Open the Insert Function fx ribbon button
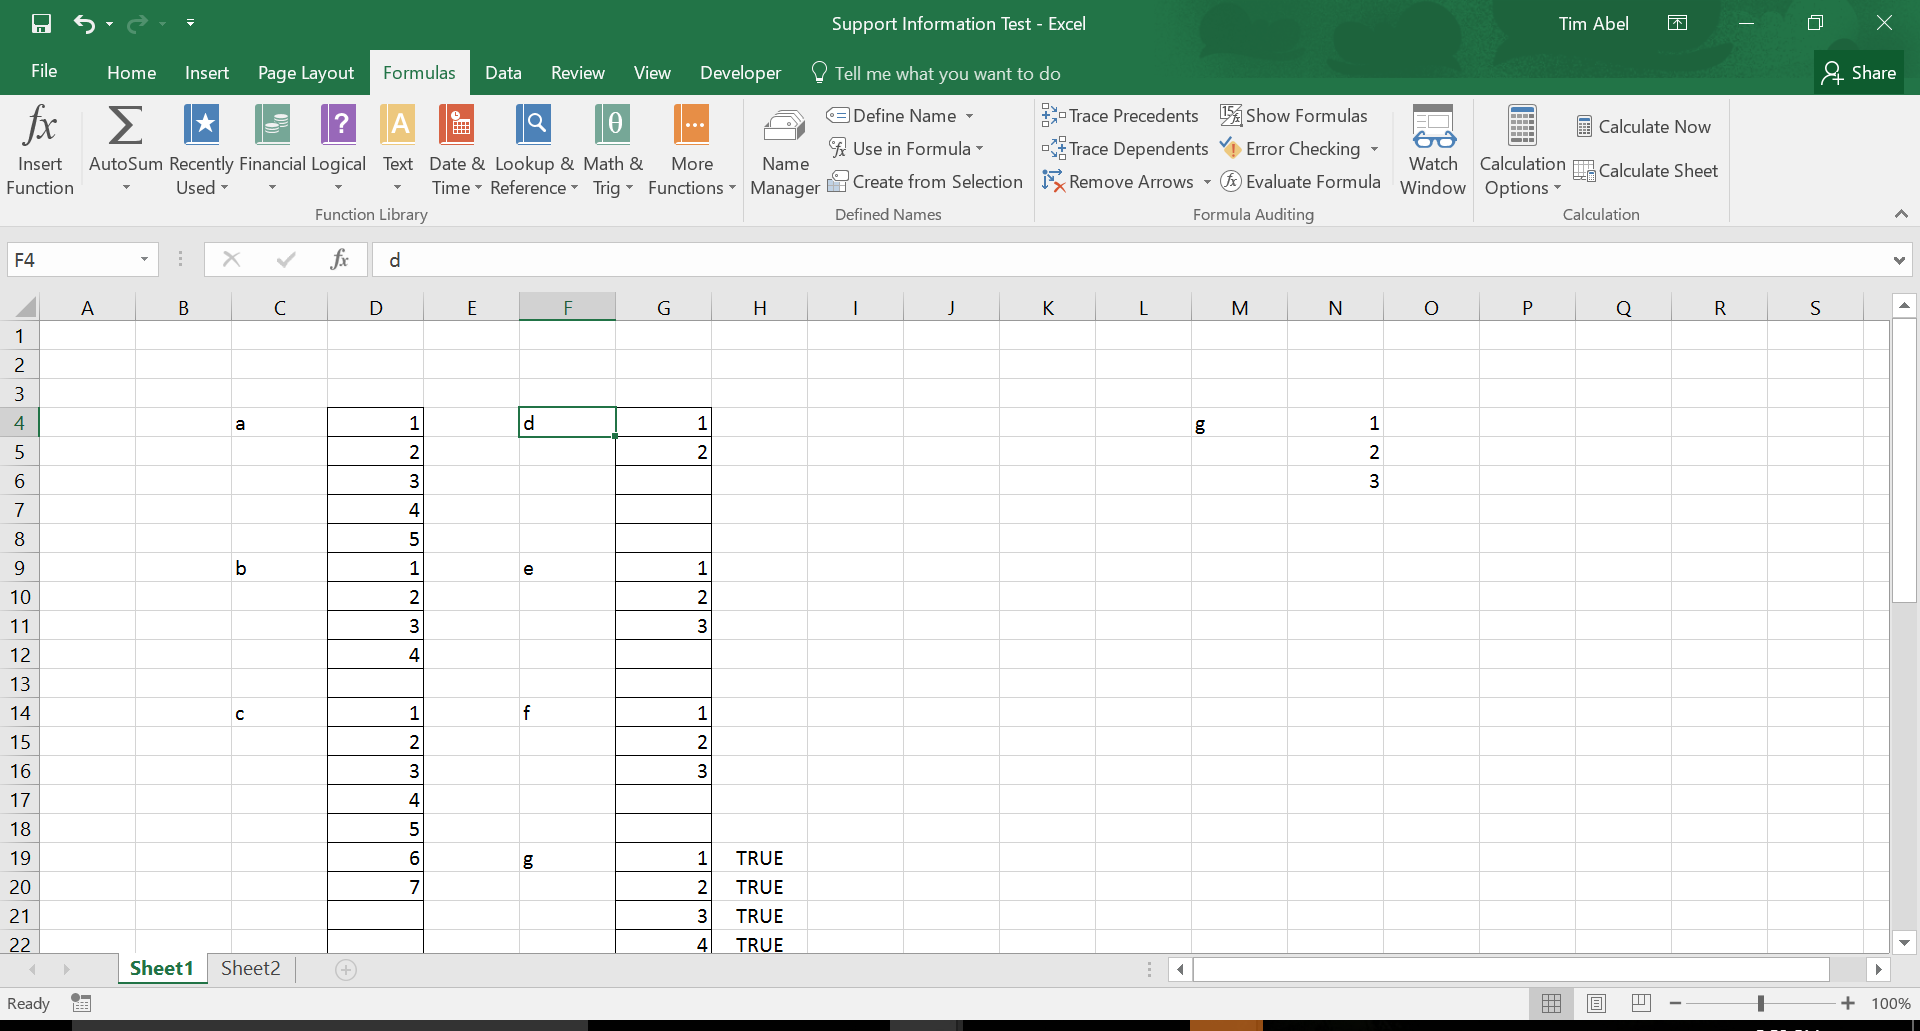This screenshot has width=1920, height=1031. click(x=40, y=150)
